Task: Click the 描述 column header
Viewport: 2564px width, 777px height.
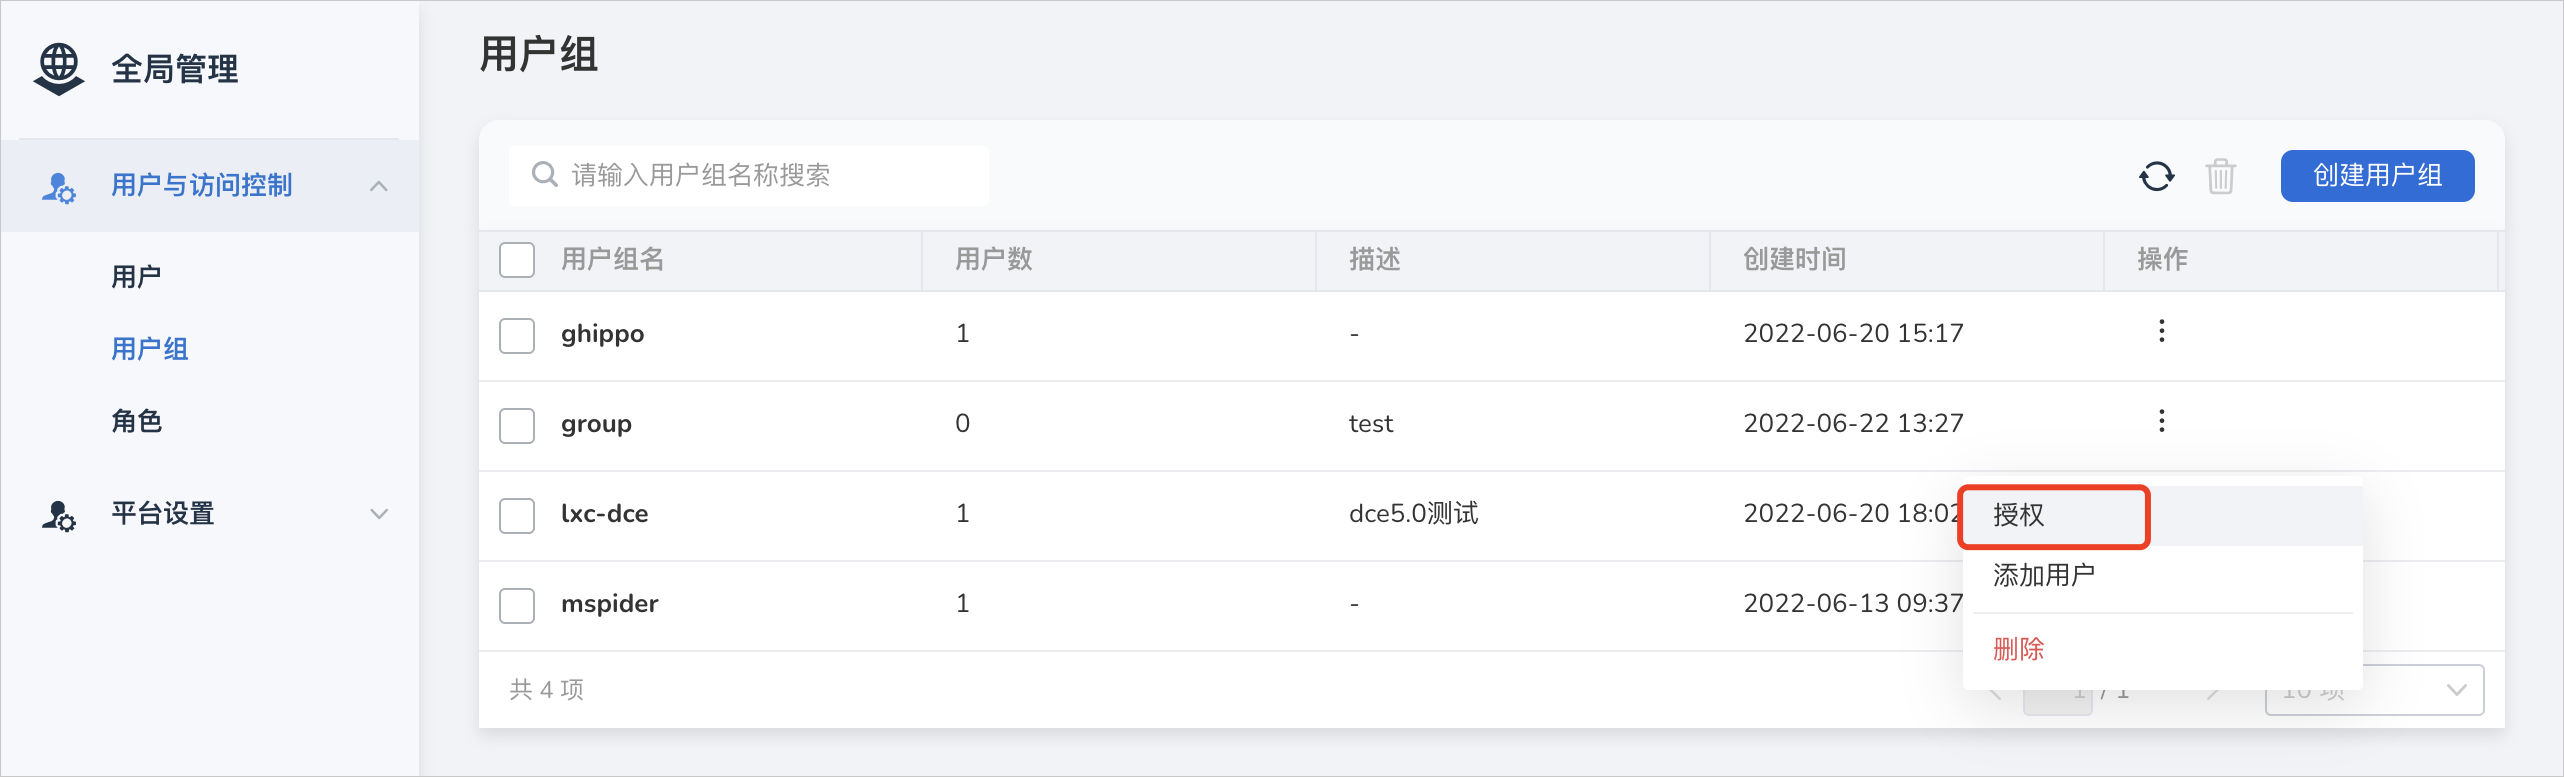Action: click(x=1375, y=260)
